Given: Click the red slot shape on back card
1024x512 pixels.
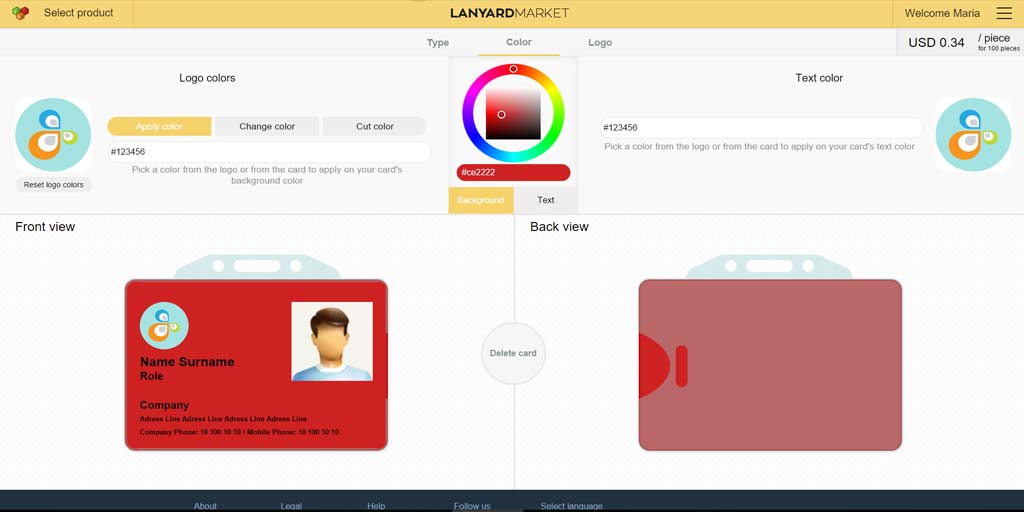Looking at the screenshot, I should coord(681,366).
